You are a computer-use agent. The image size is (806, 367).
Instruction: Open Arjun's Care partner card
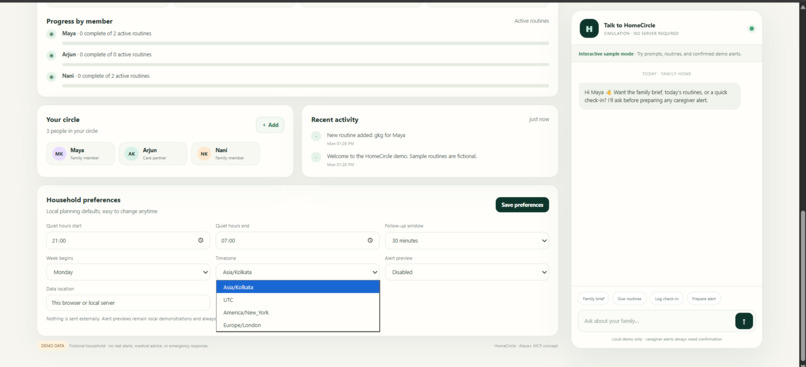(x=153, y=154)
